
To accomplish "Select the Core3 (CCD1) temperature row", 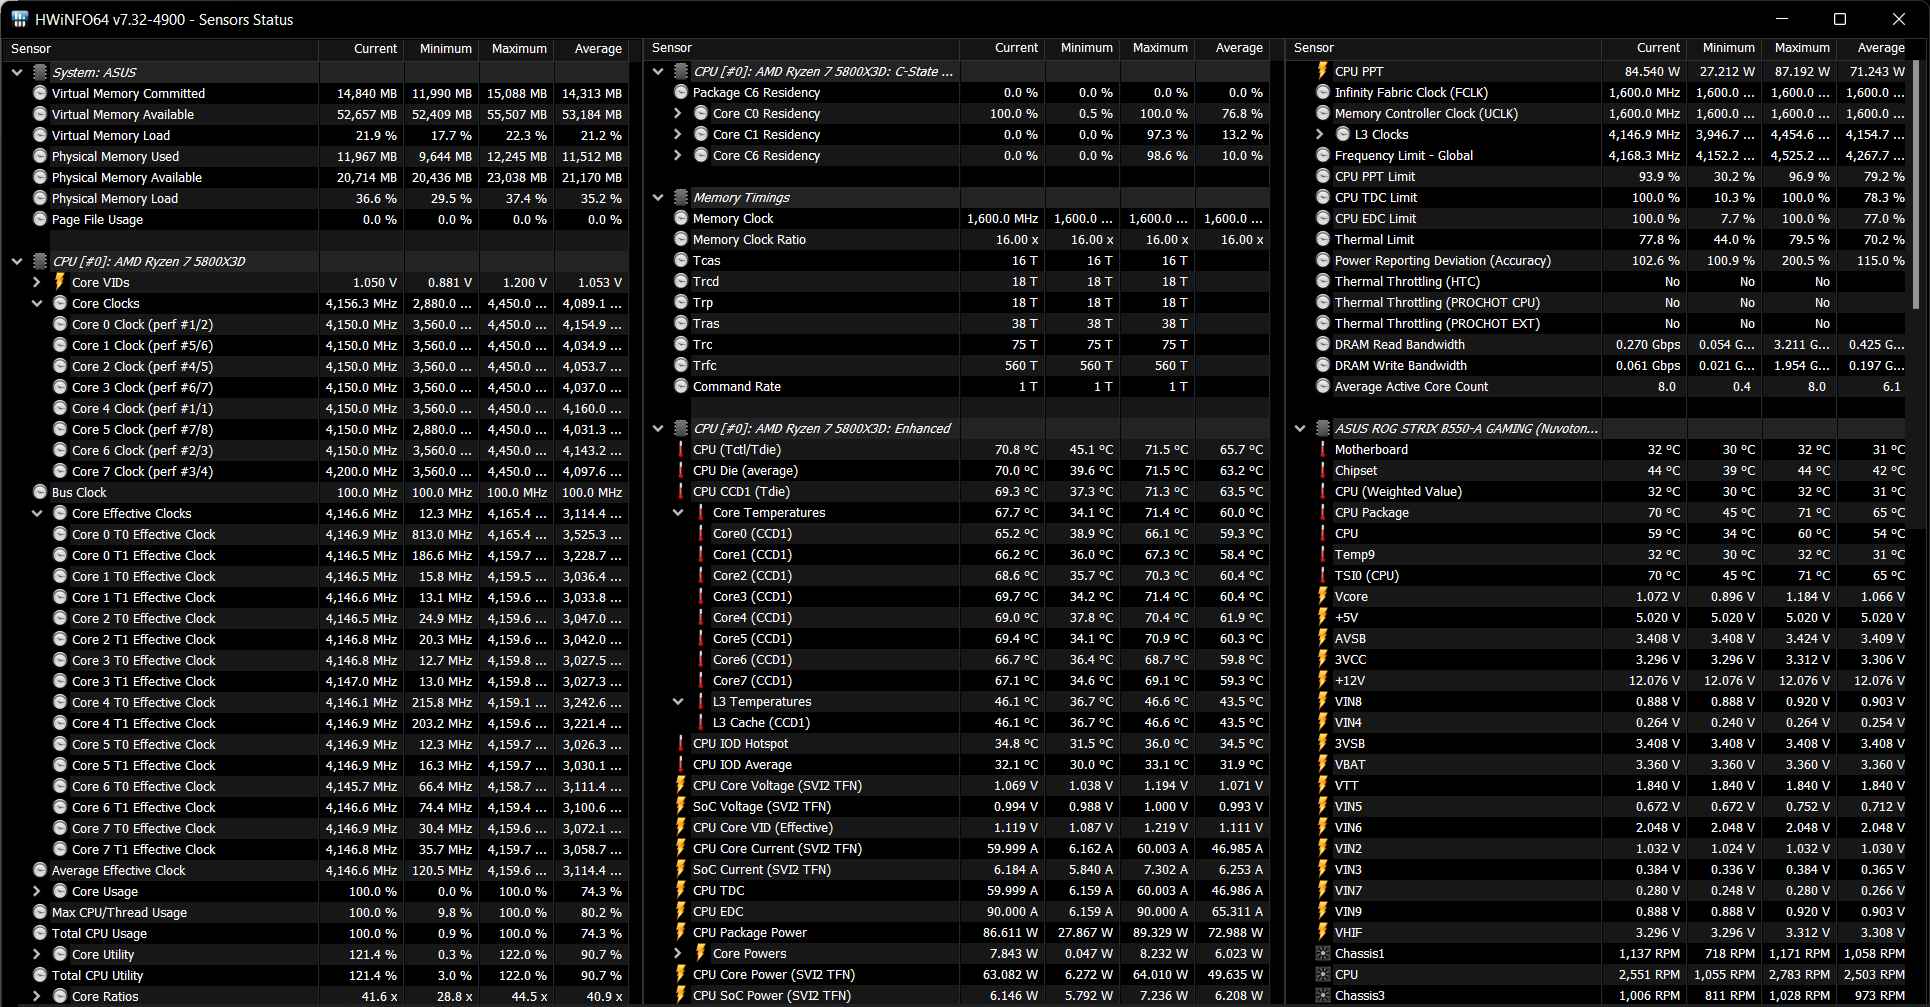I will (959, 596).
